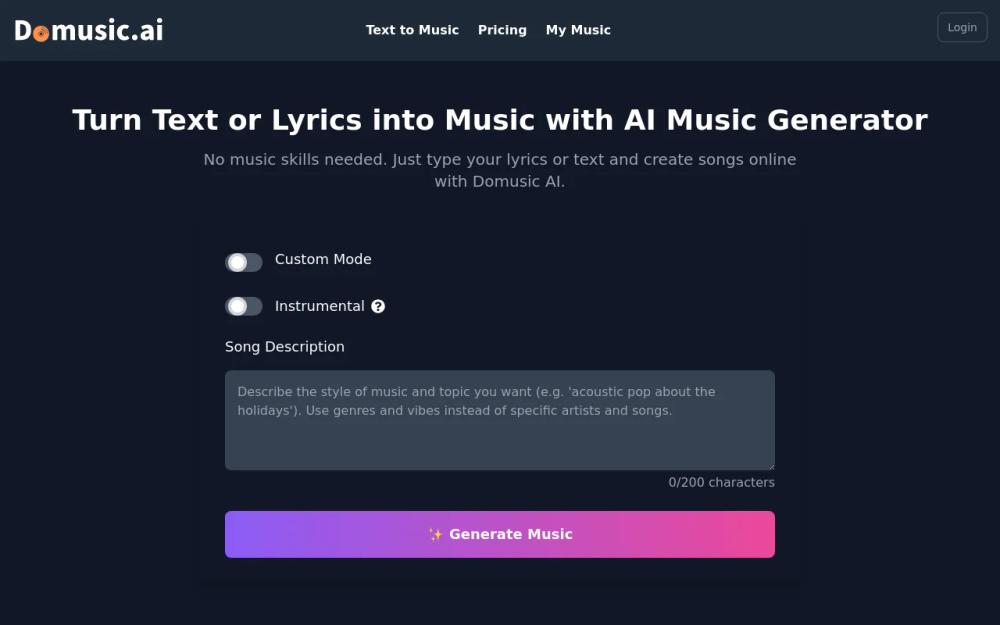Click the text area resize handle
Screen dimensions: 1000x625
tap(770, 466)
